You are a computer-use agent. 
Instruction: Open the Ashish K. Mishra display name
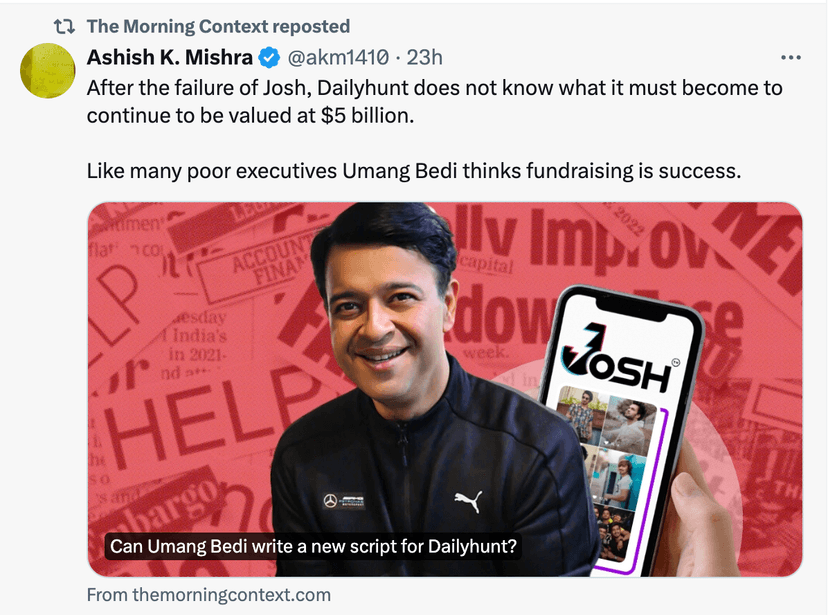tap(169, 57)
